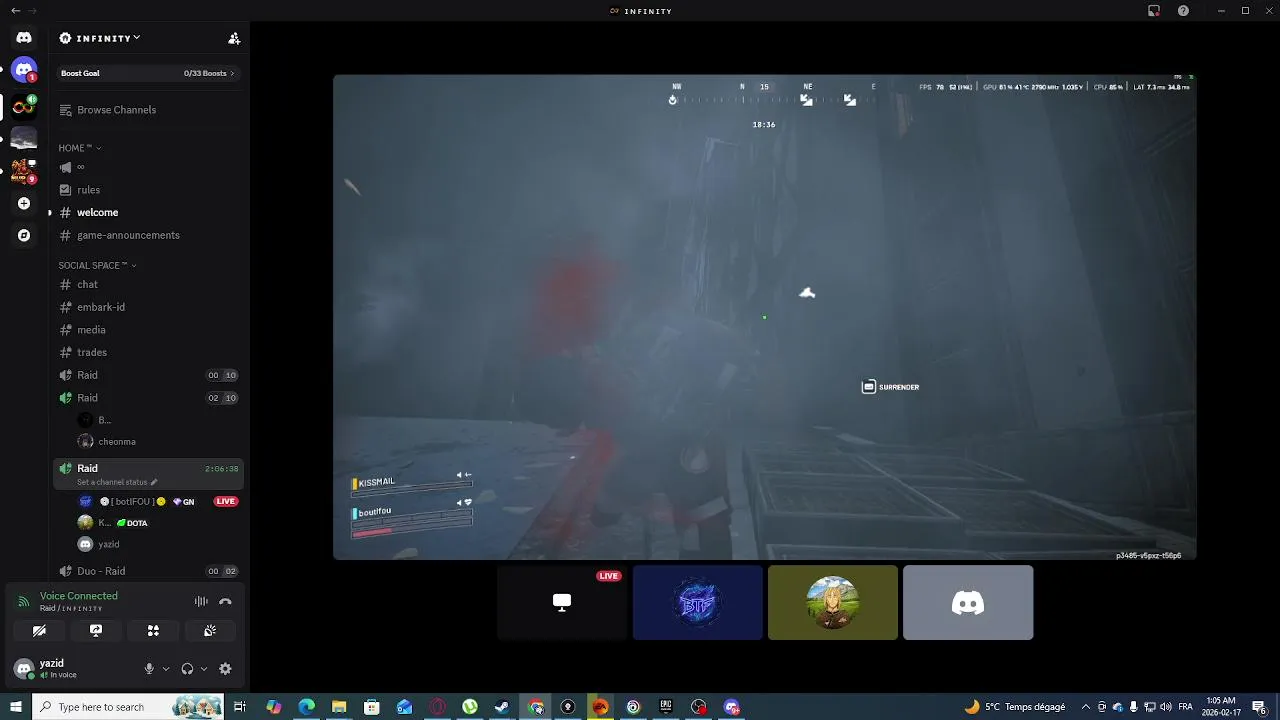The width and height of the screenshot is (1280, 720).
Task: Toggle the camera on or off
Action: click(x=39, y=631)
